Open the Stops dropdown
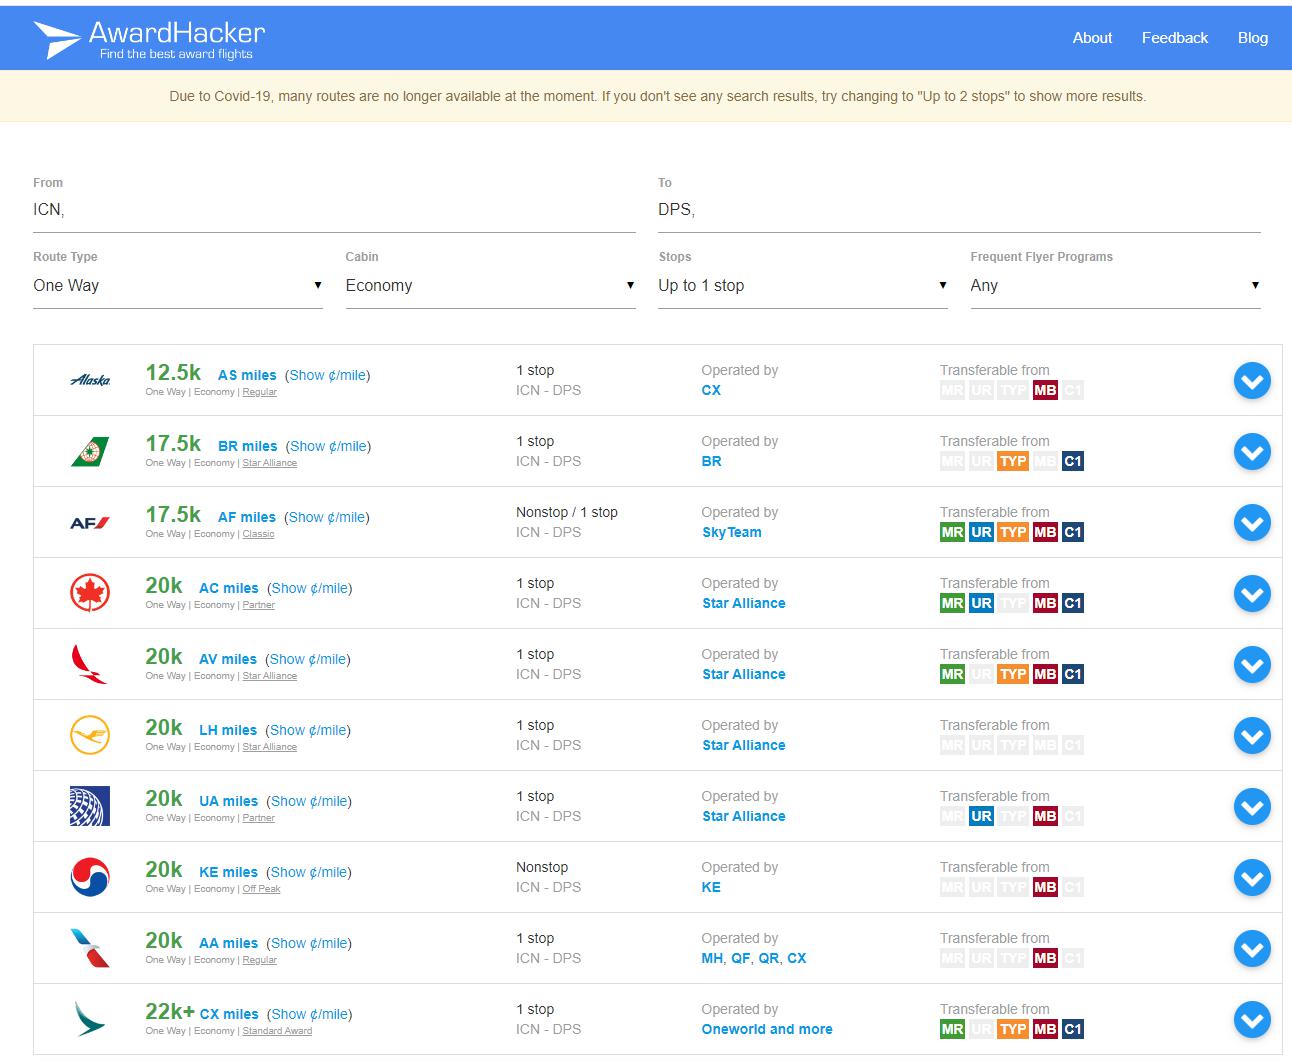This screenshot has height=1061, width=1292. [x=803, y=286]
